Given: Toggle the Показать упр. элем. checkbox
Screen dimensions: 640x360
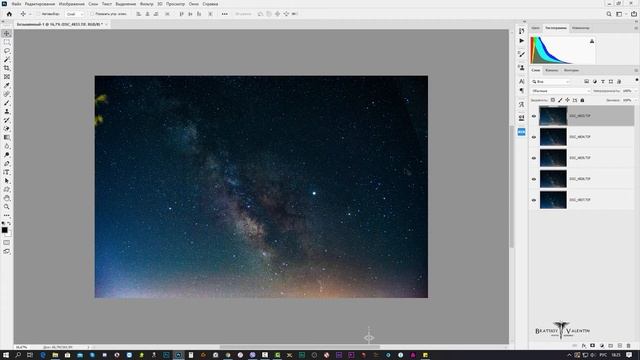Looking at the screenshot, I should tap(91, 14).
